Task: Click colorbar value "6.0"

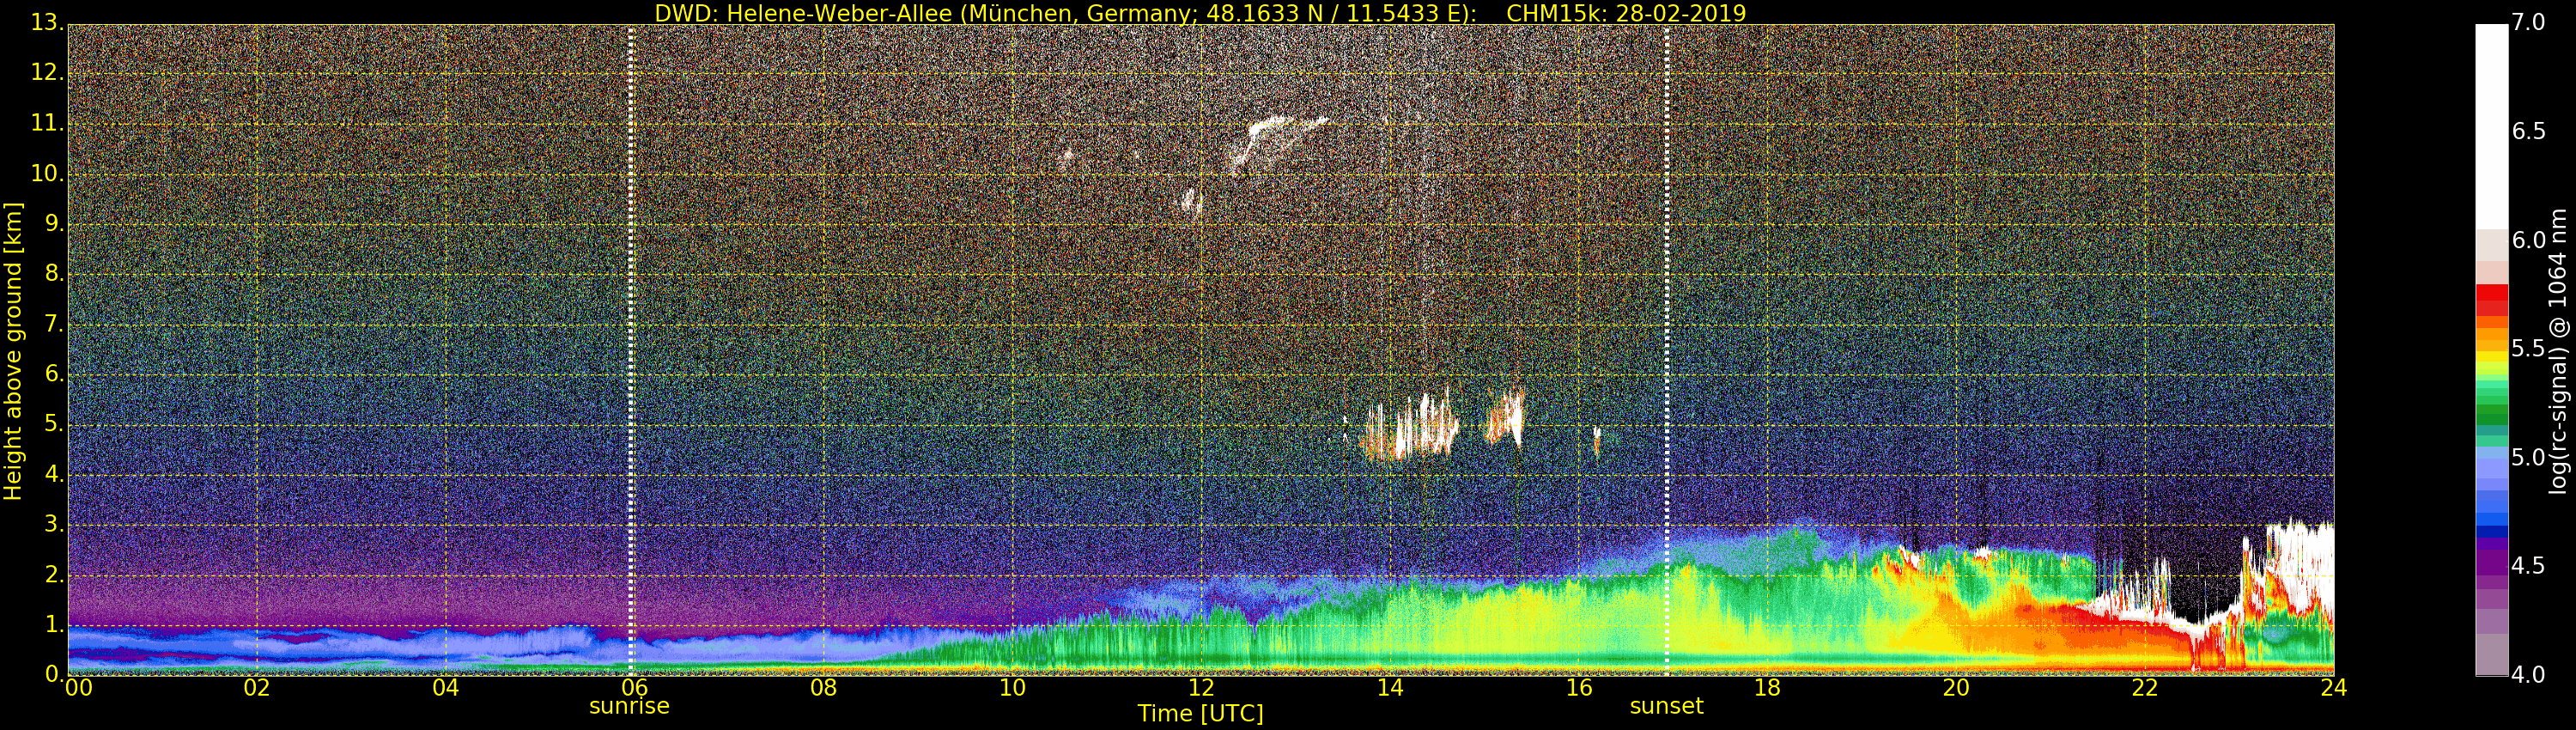Action: tap(2528, 240)
